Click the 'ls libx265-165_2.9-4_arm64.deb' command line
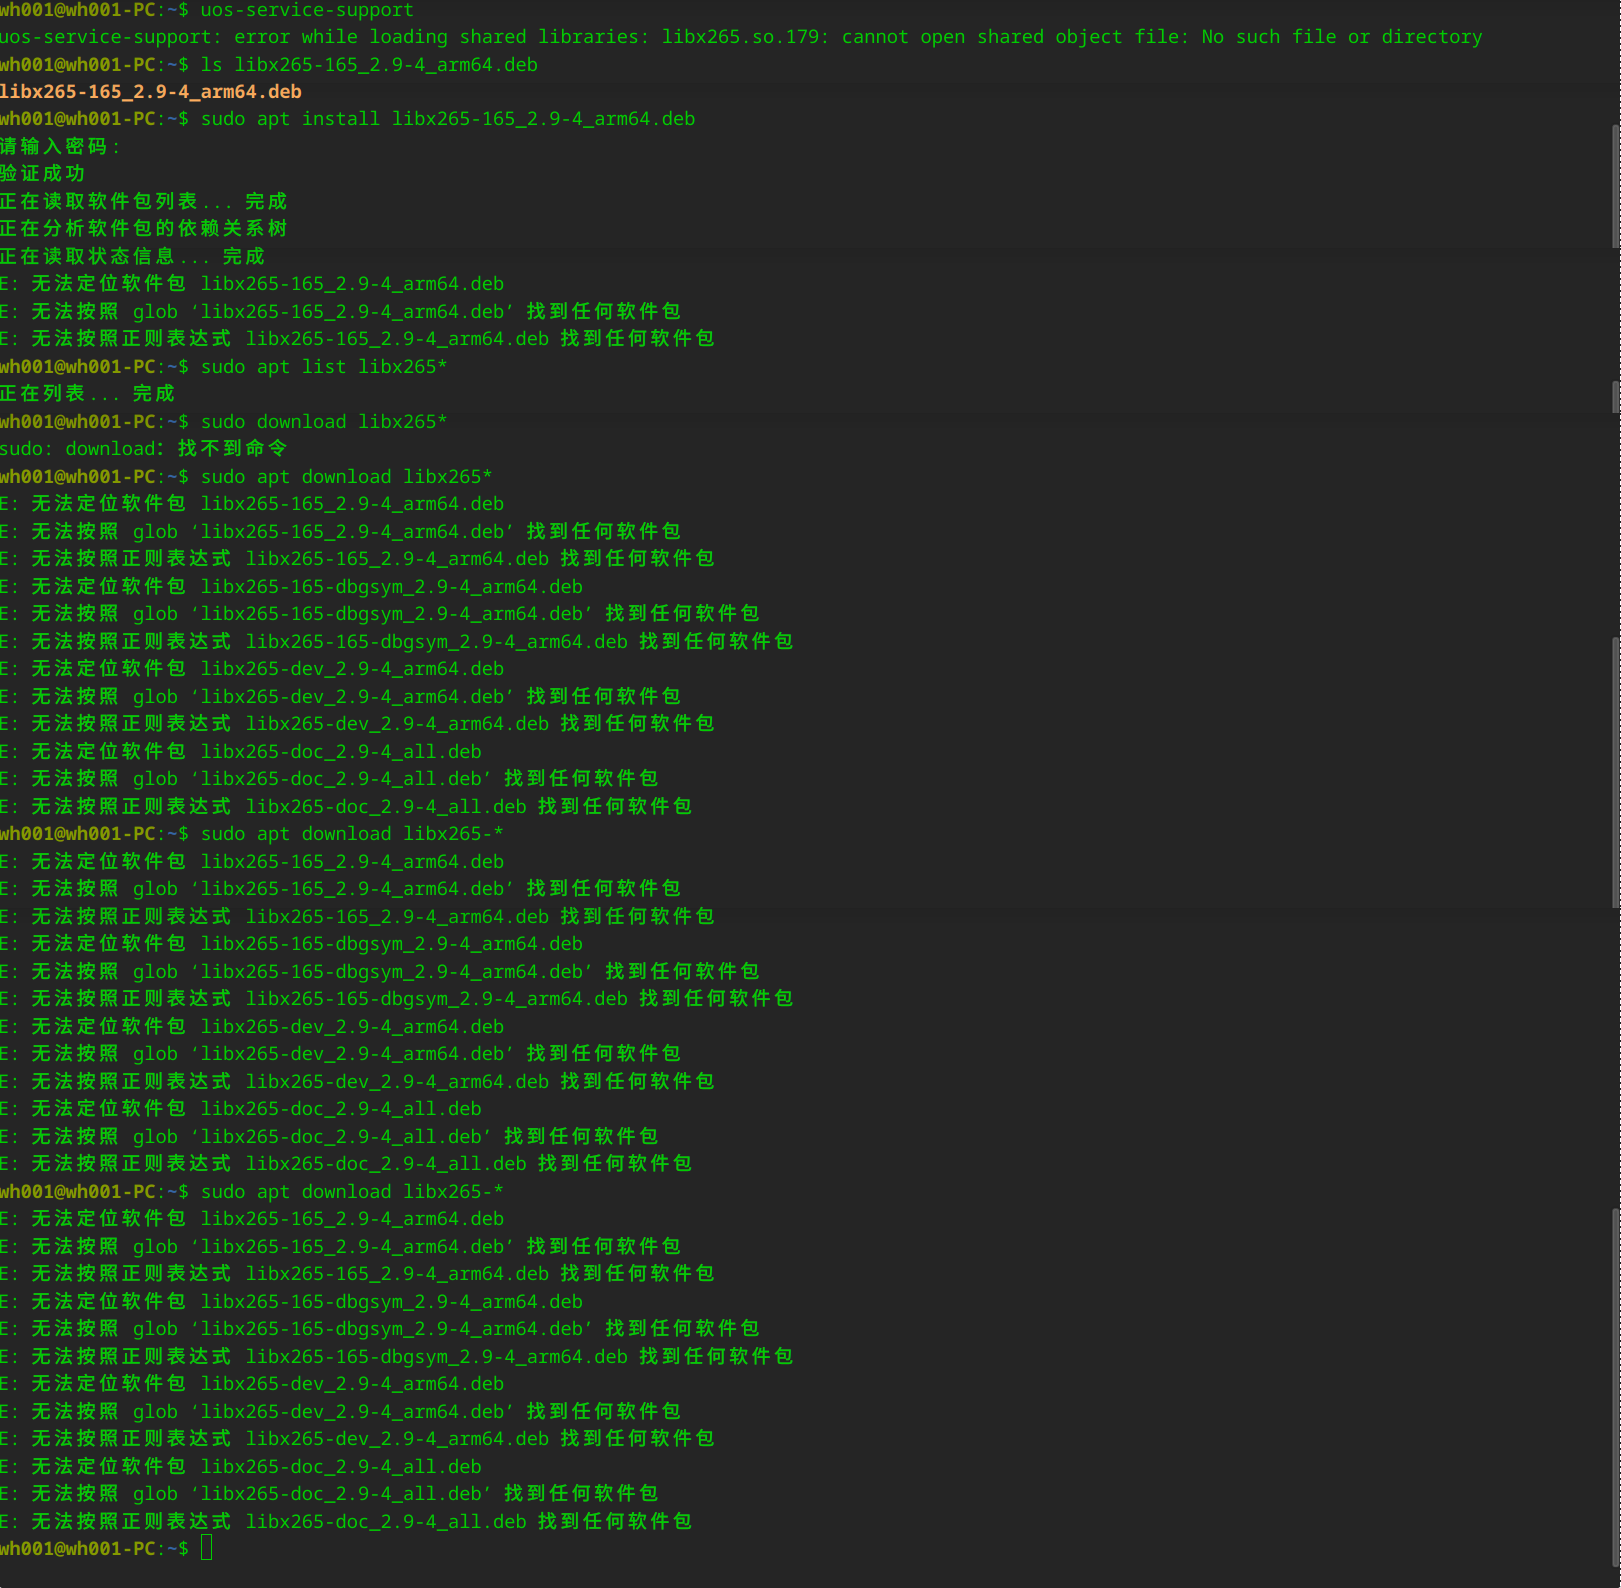This screenshot has height=1588, width=1621. (x=369, y=65)
